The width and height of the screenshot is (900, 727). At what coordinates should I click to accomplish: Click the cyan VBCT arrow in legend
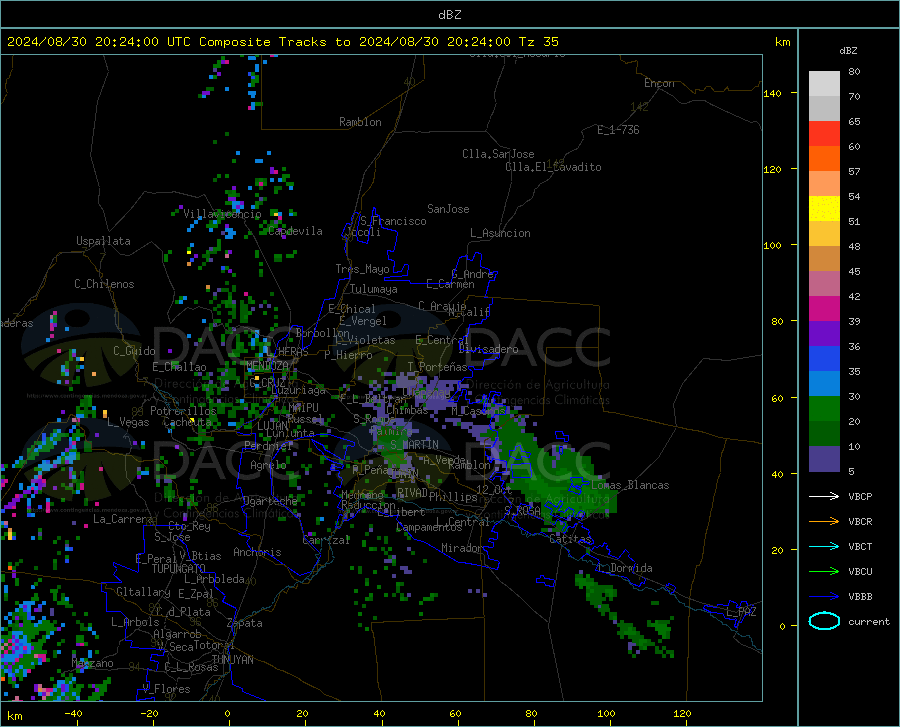[x=824, y=546]
